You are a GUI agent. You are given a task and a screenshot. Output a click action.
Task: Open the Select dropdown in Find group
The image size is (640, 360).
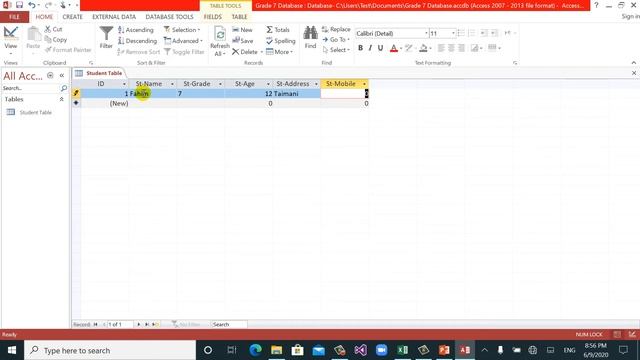click(336, 50)
